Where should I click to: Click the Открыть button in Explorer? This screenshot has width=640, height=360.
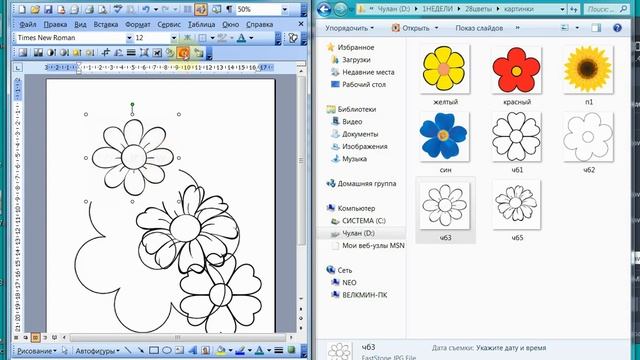(x=415, y=28)
